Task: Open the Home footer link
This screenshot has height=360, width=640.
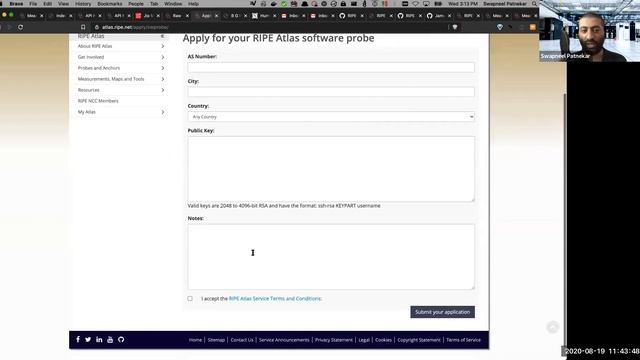Action: [195, 340]
